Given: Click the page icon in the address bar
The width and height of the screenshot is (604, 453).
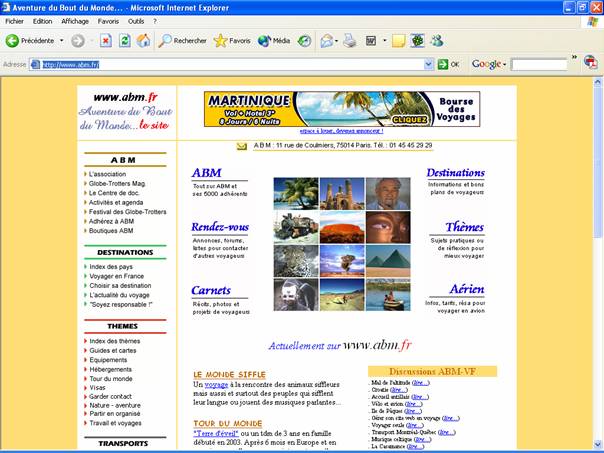Looking at the screenshot, I should click(35, 64).
